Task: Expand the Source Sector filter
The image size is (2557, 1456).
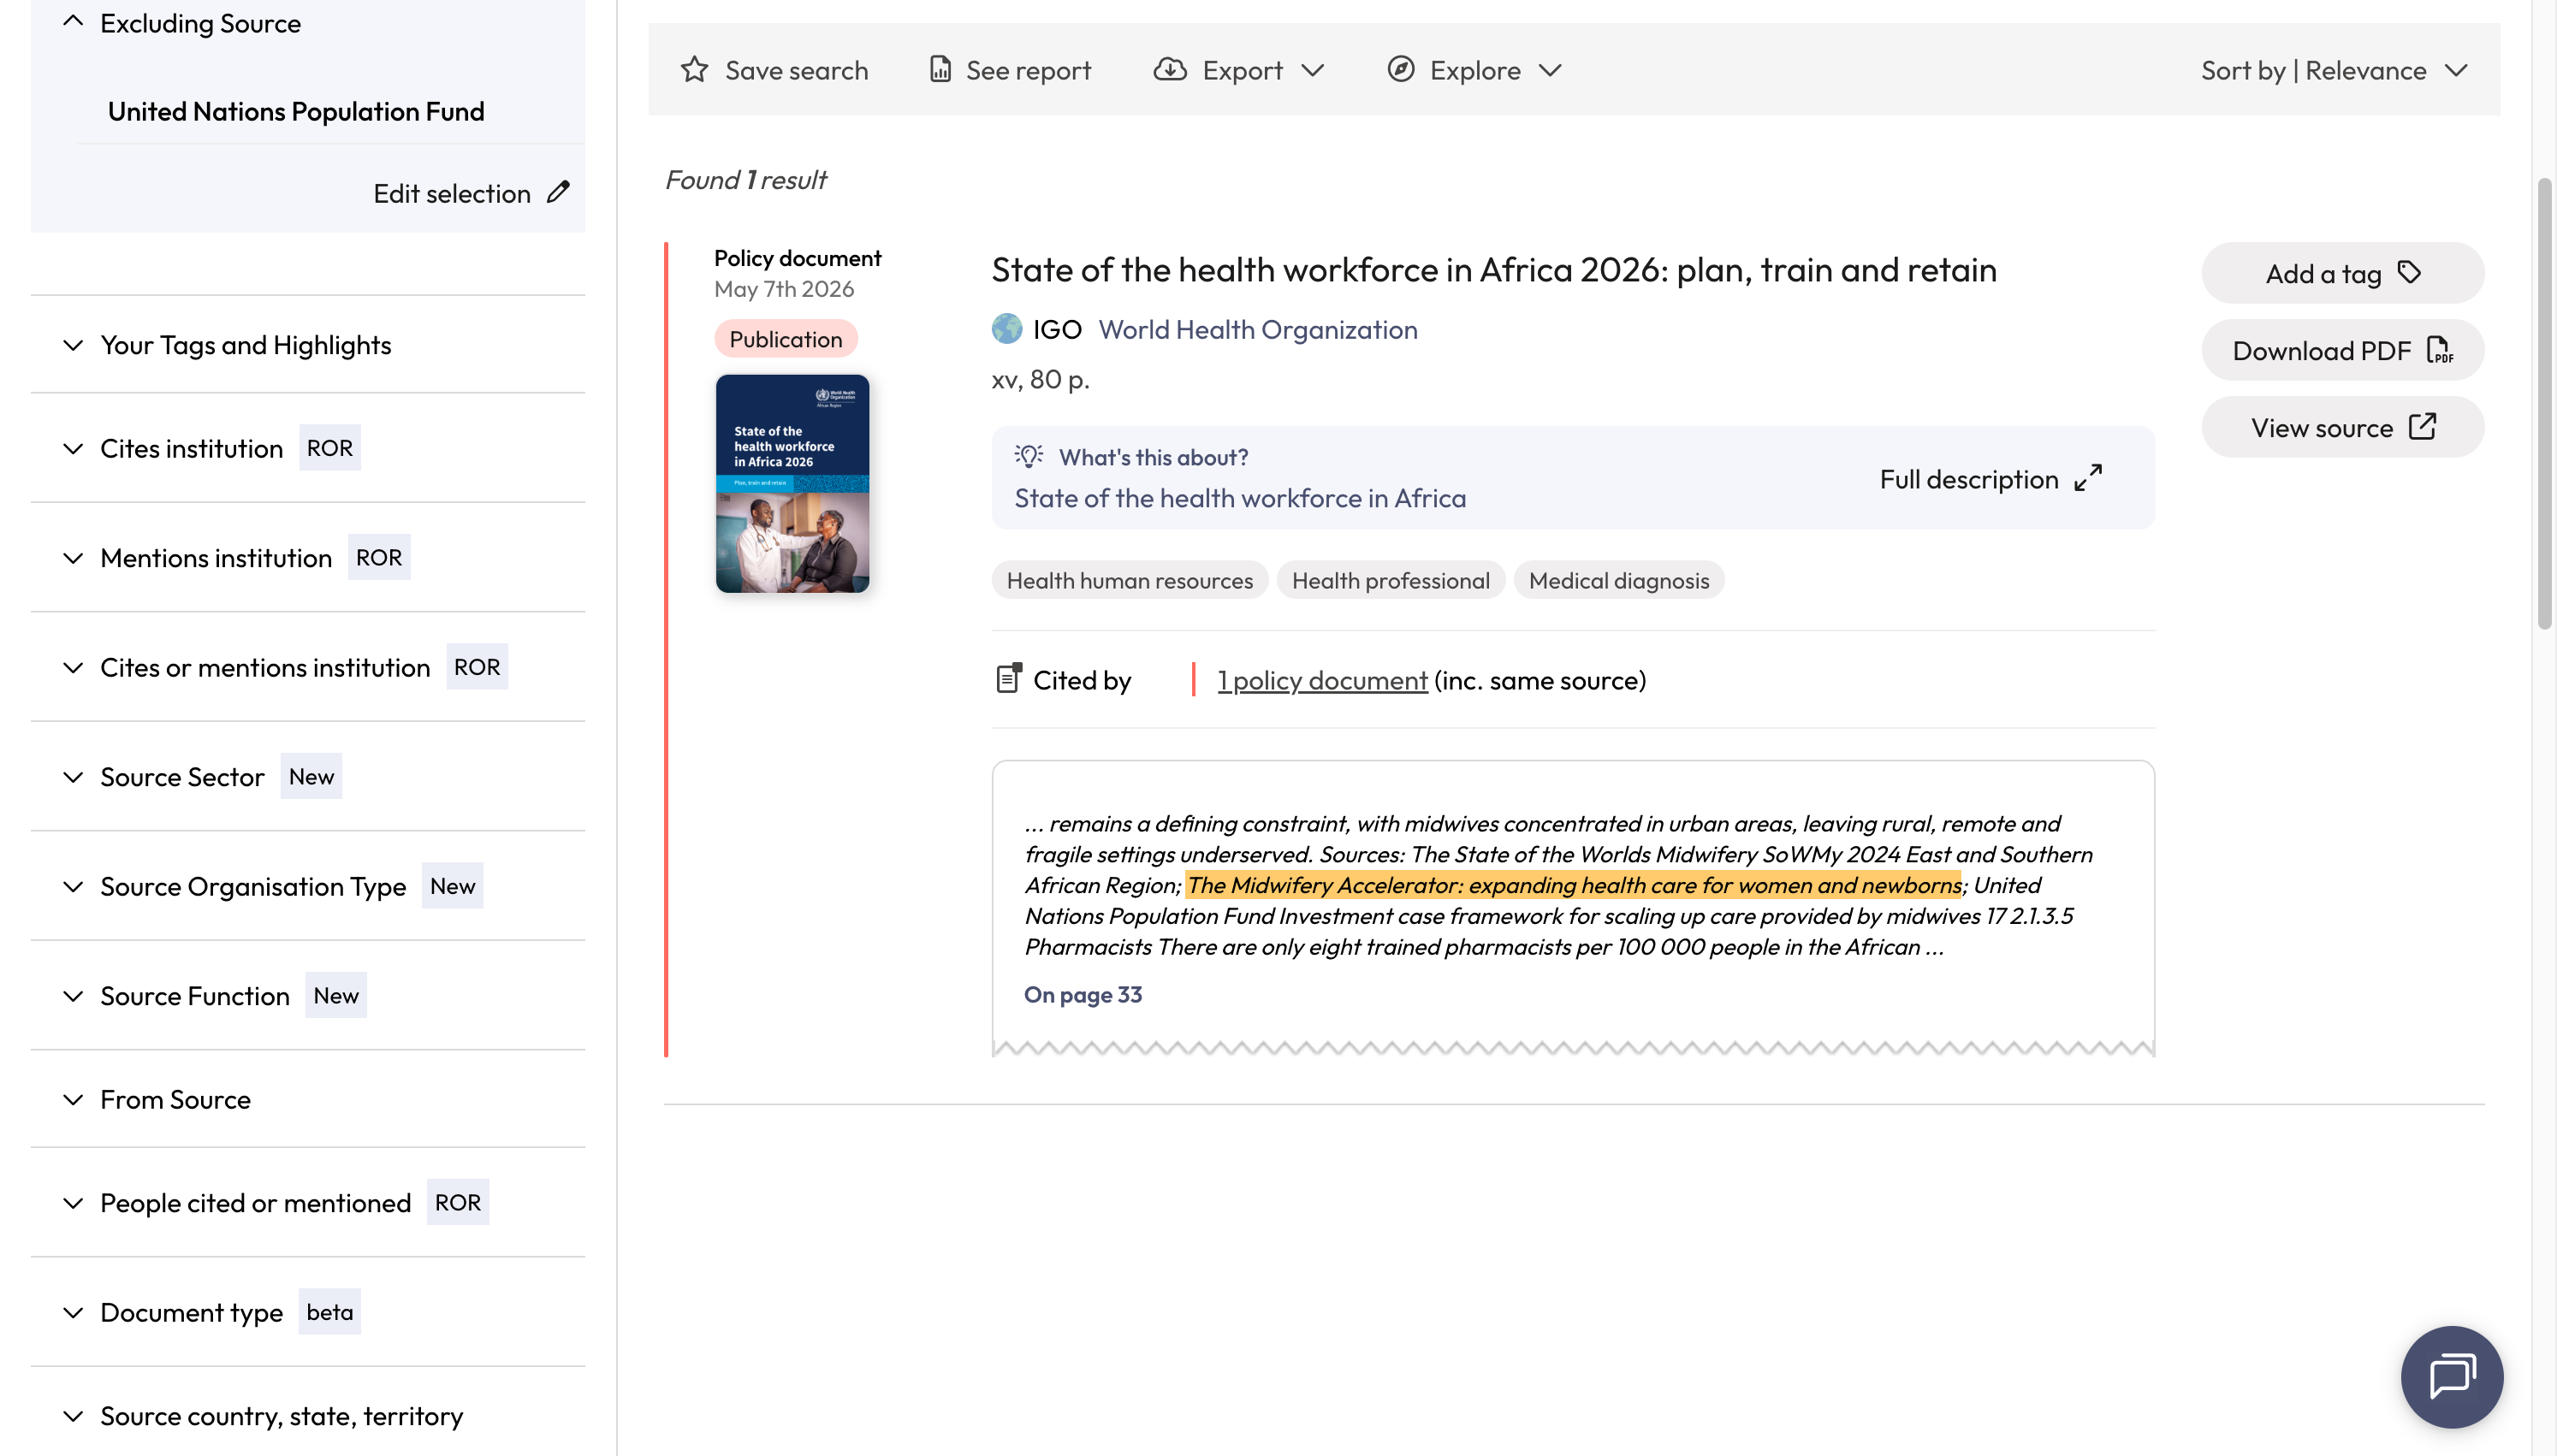Action: click(x=73, y=777)
